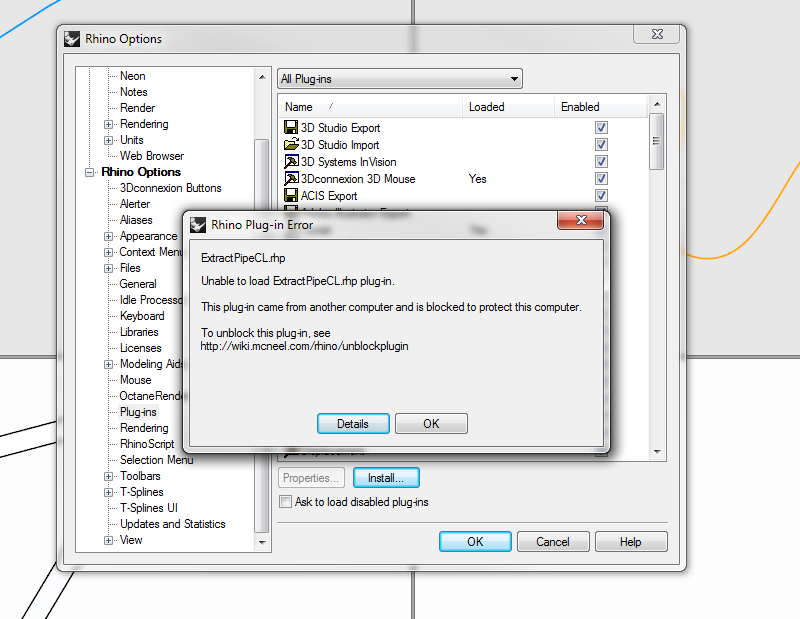Select the RhinoScript options page
Viewport: 800px width, 619px height.
[x=146, y=443]
